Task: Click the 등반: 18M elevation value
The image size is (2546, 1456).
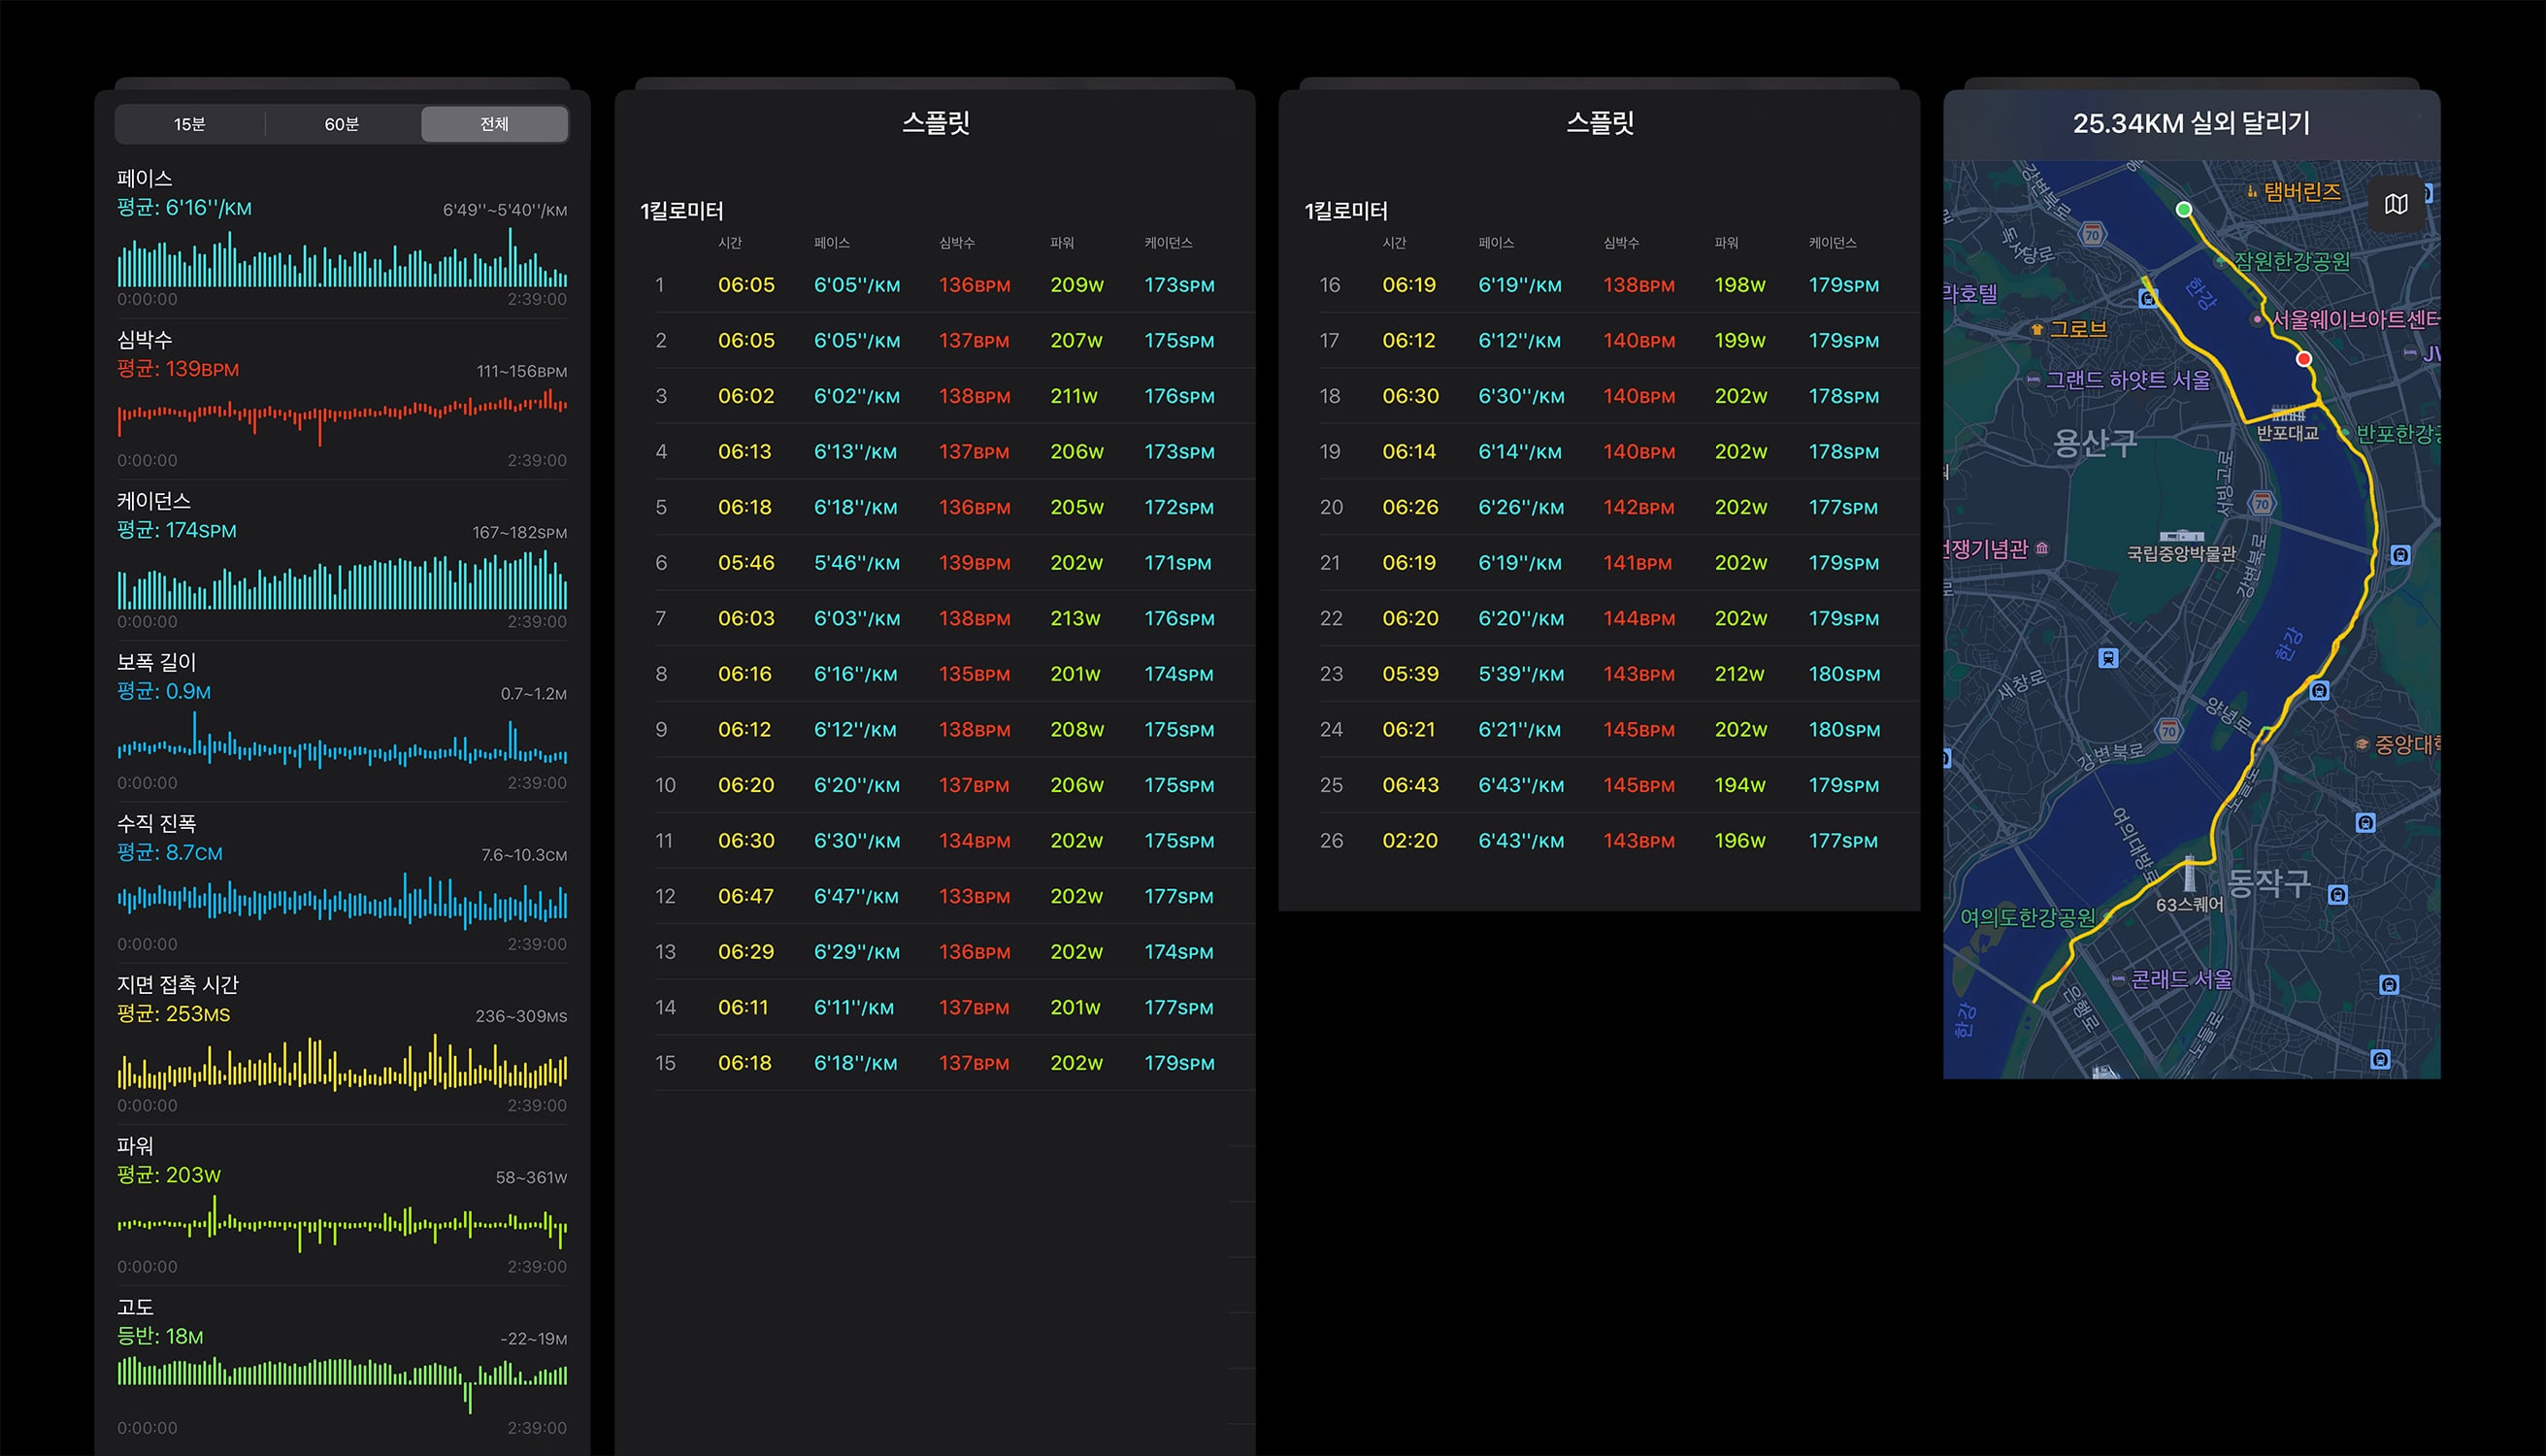Action: [160, 1336]
